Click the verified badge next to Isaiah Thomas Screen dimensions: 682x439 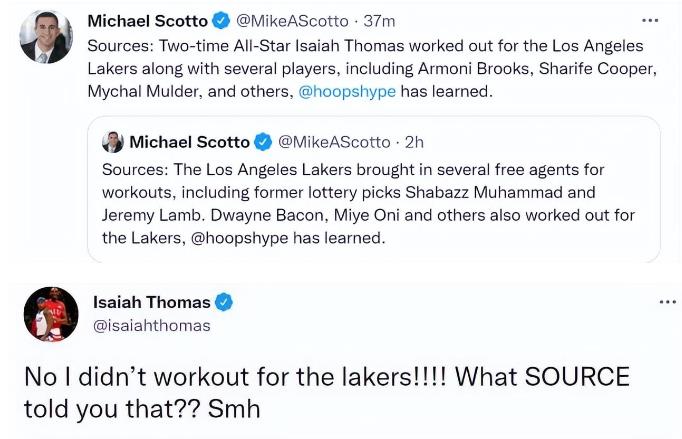(225, 302)
